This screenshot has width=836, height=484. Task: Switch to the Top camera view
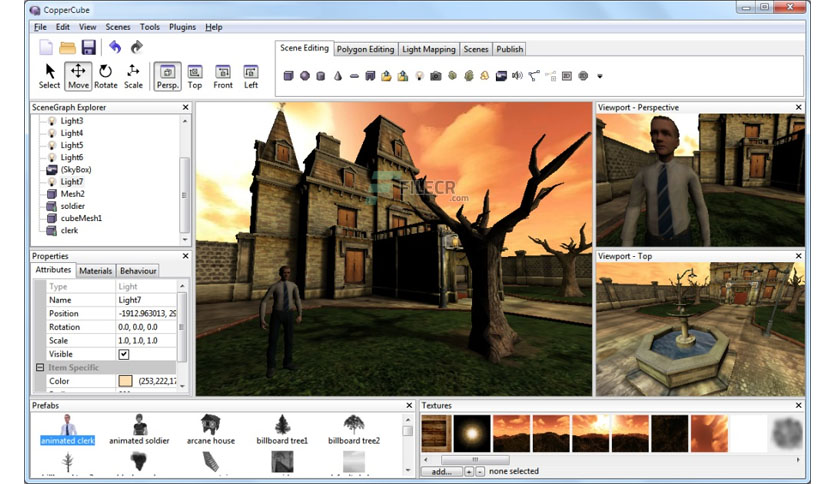(195, 76)
